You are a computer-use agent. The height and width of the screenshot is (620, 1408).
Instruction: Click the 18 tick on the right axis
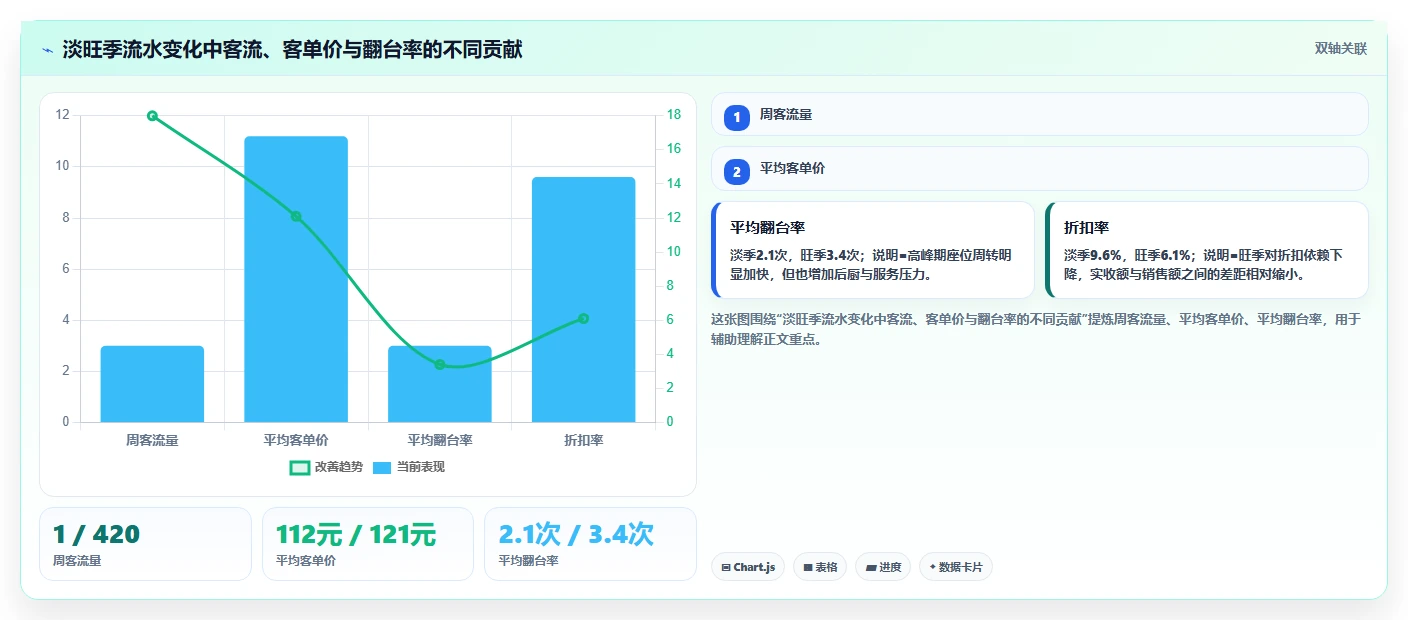click(x=673, y=115)
